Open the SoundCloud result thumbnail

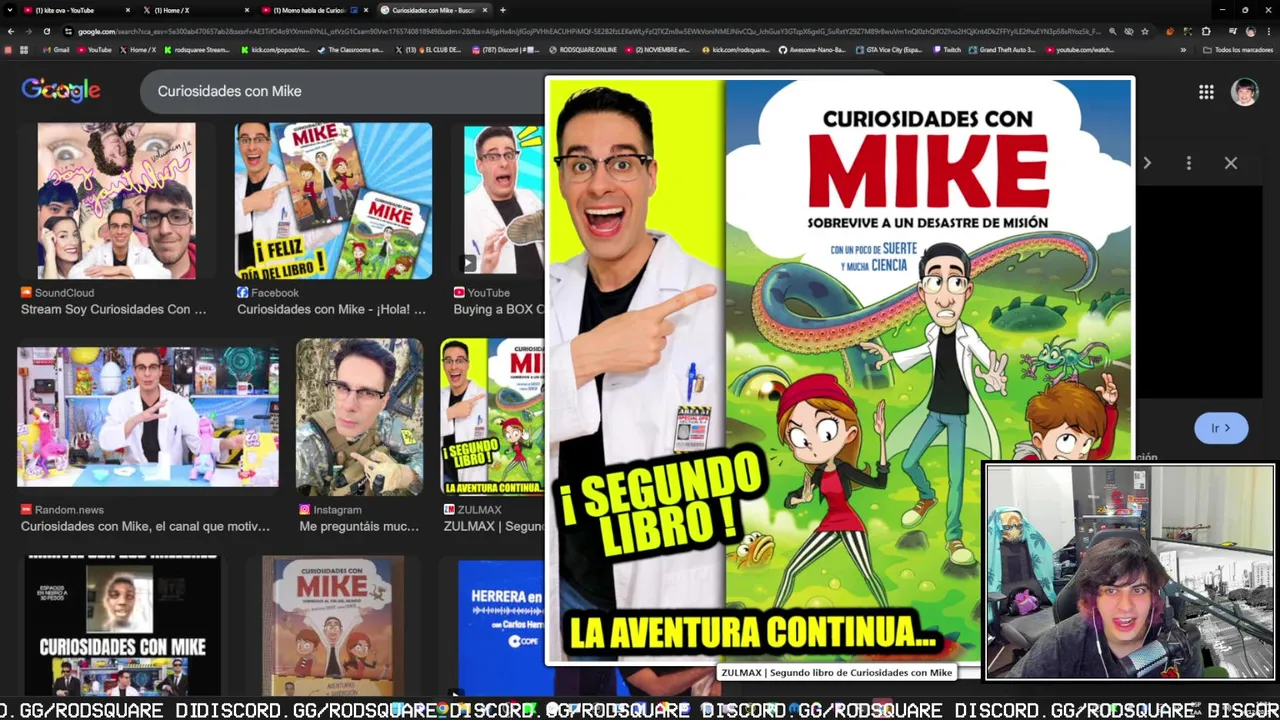pyautogui.click(x=116, y=201)
